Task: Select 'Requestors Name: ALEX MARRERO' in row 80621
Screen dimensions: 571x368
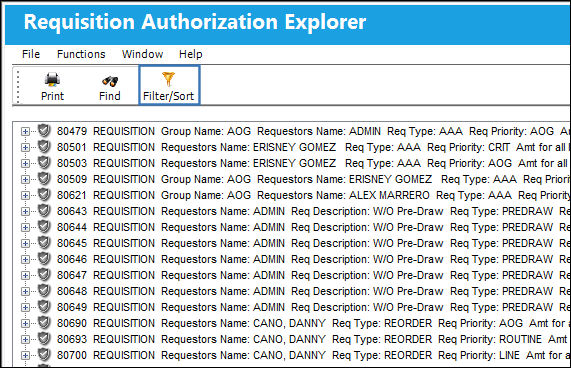Action: 343,195
